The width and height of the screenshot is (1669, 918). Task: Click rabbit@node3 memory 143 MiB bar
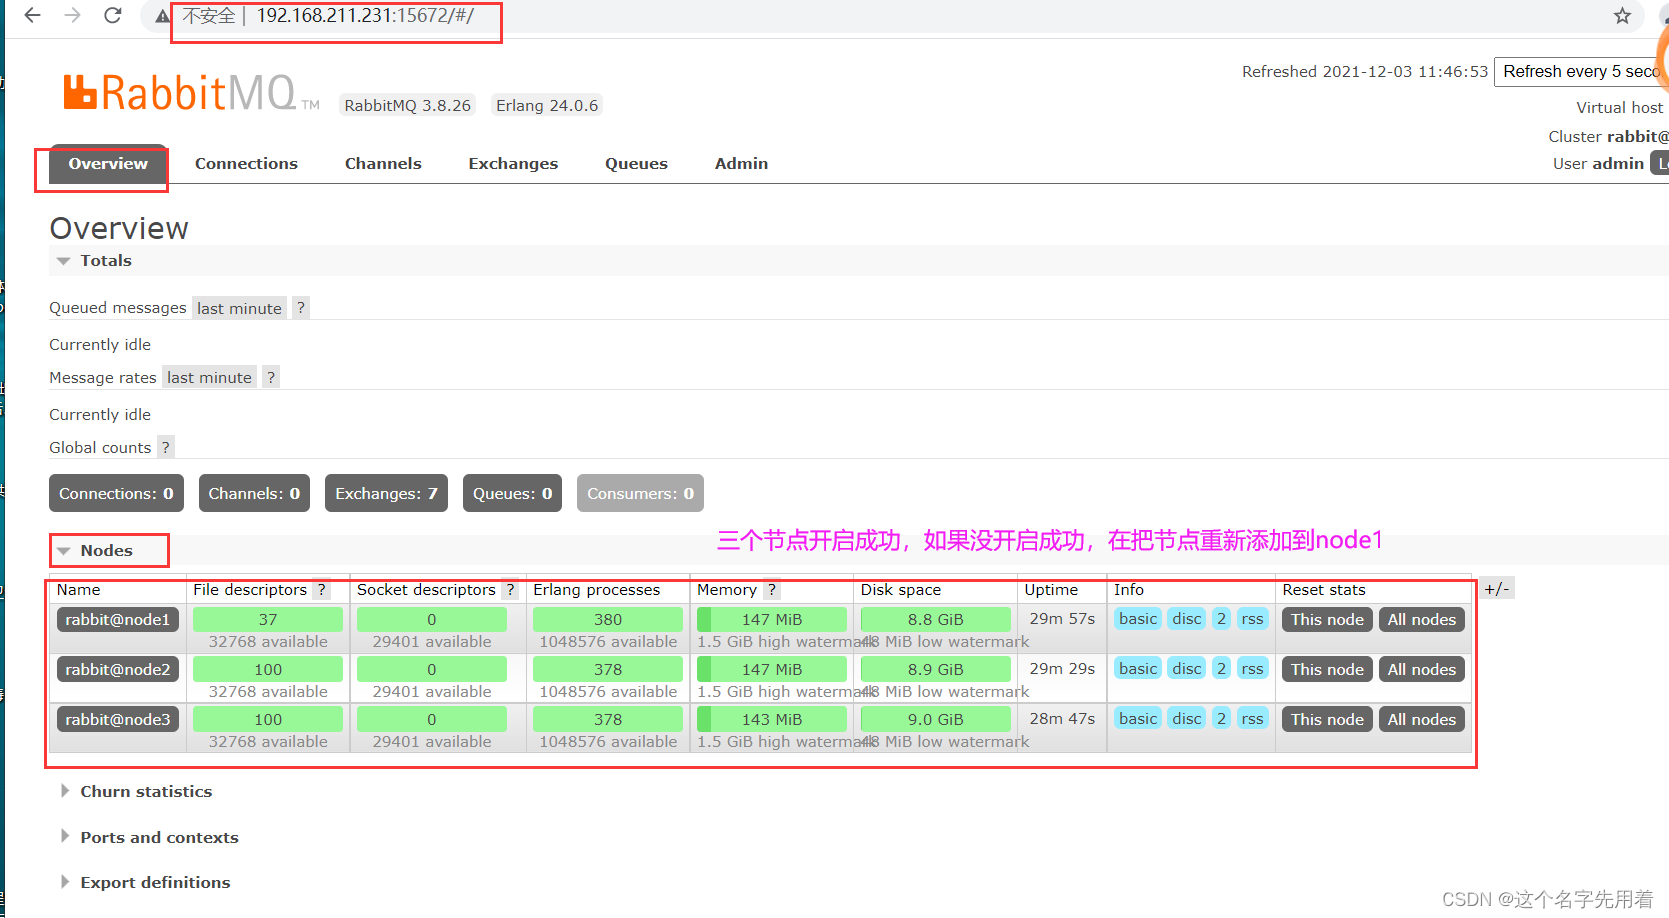[x=772, y=720]
